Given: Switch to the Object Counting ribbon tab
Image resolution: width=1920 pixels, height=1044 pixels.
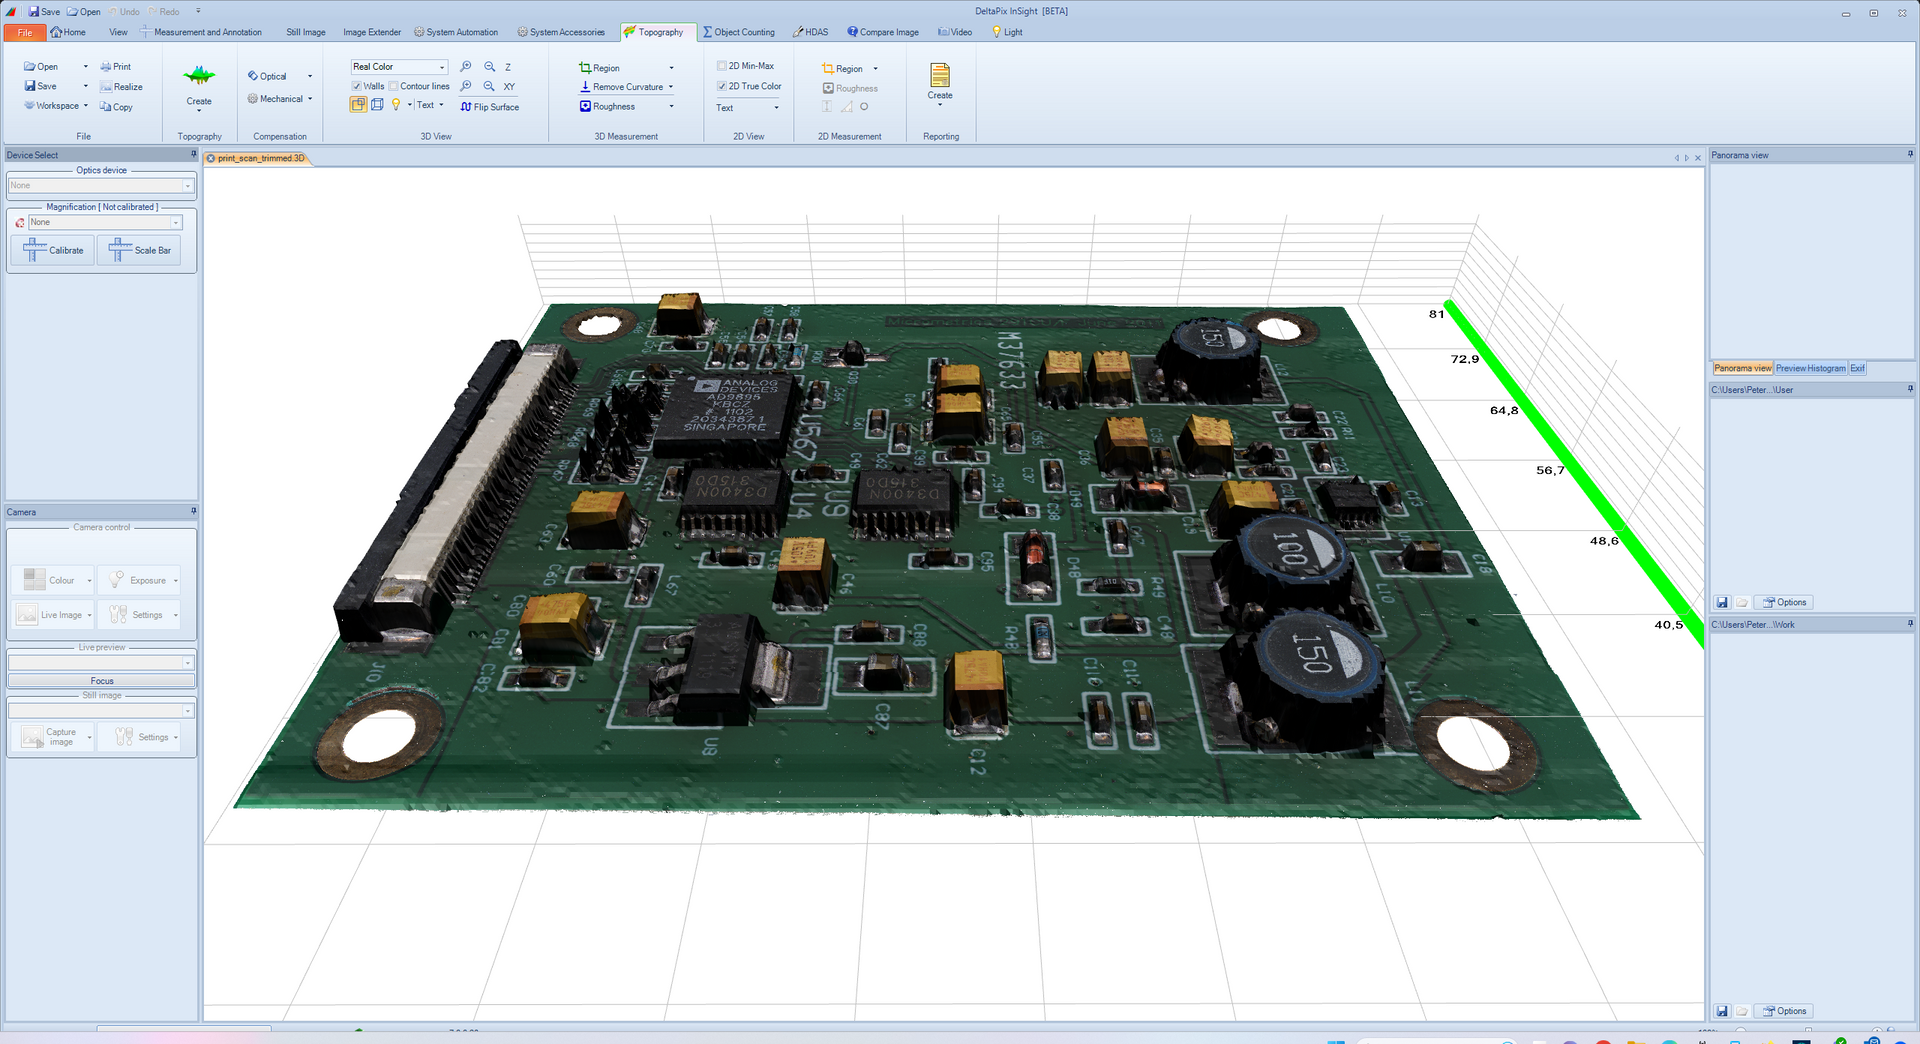Looking at the screenshot, I should pyautogui.click(x=739, y=32).
